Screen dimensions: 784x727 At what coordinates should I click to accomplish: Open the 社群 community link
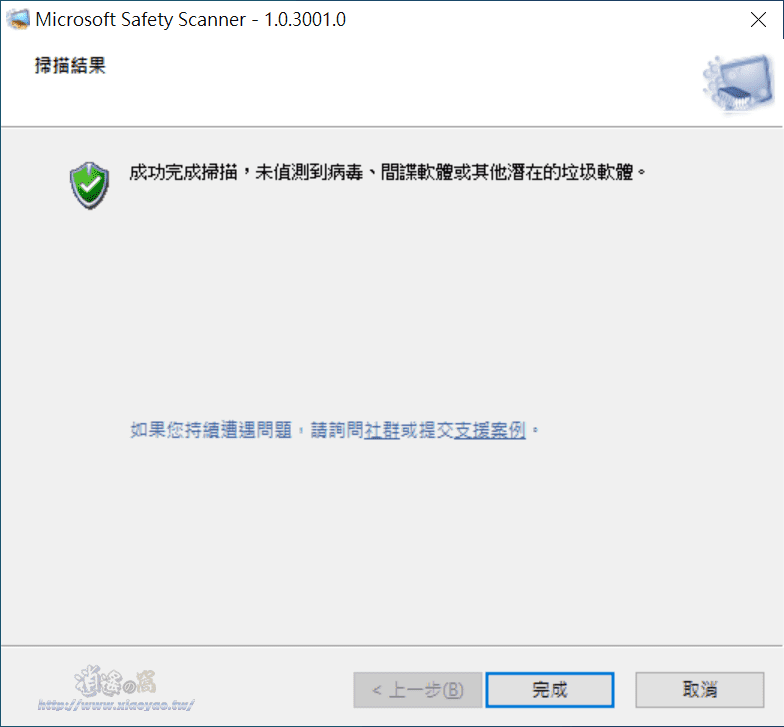[x=382, y=430]
